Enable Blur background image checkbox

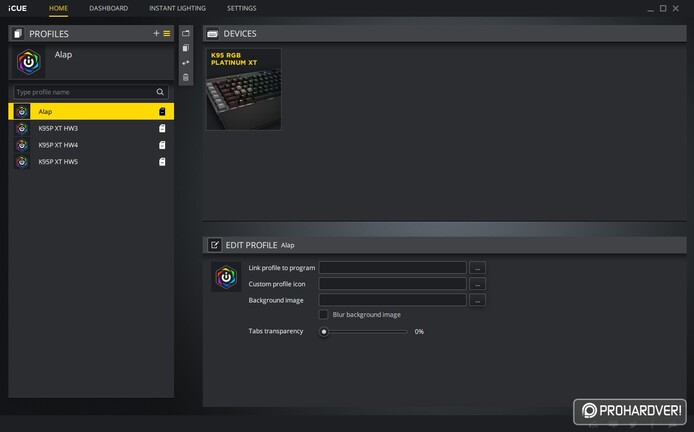point(324,314)
